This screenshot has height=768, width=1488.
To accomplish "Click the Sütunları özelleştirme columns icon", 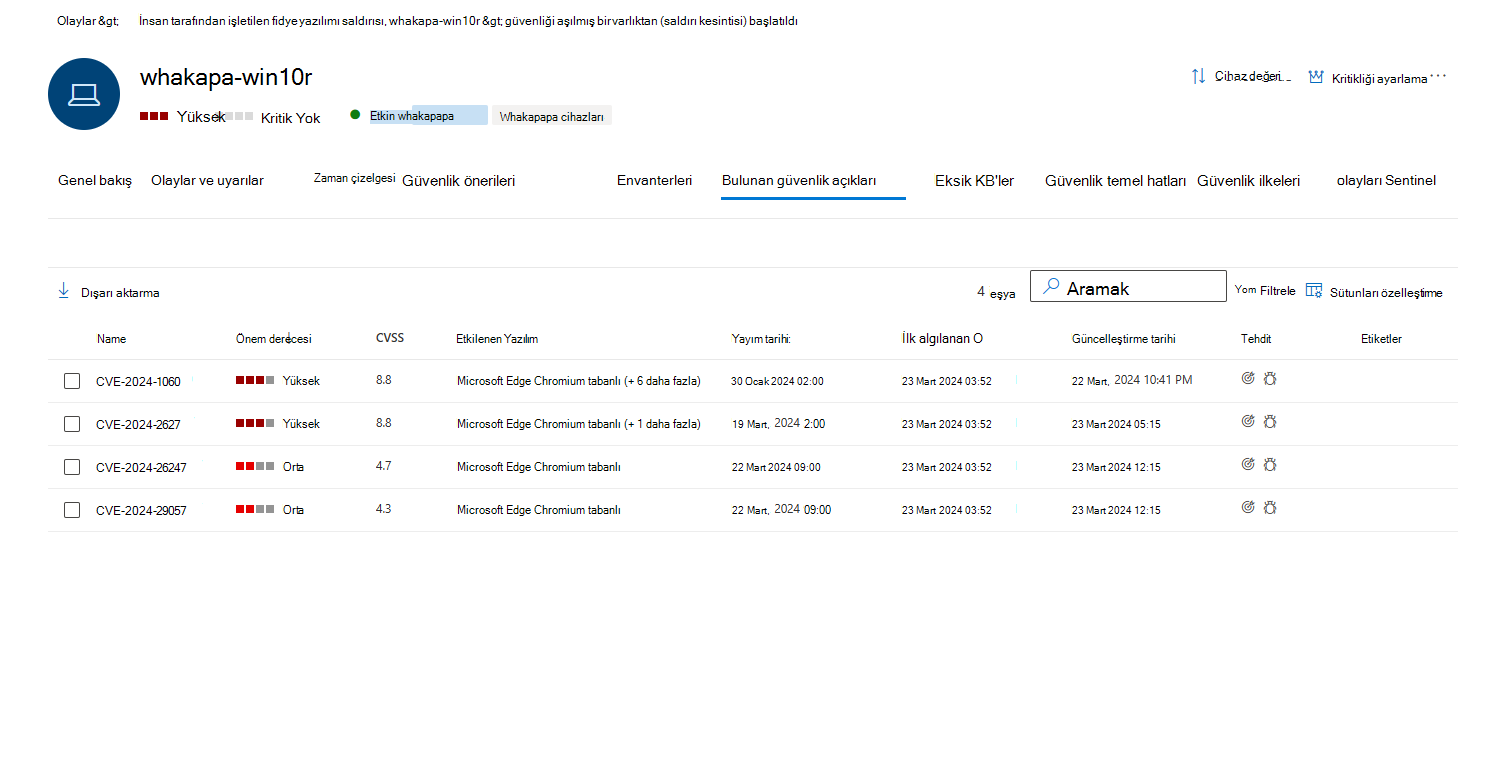I will coord(1314,290).
